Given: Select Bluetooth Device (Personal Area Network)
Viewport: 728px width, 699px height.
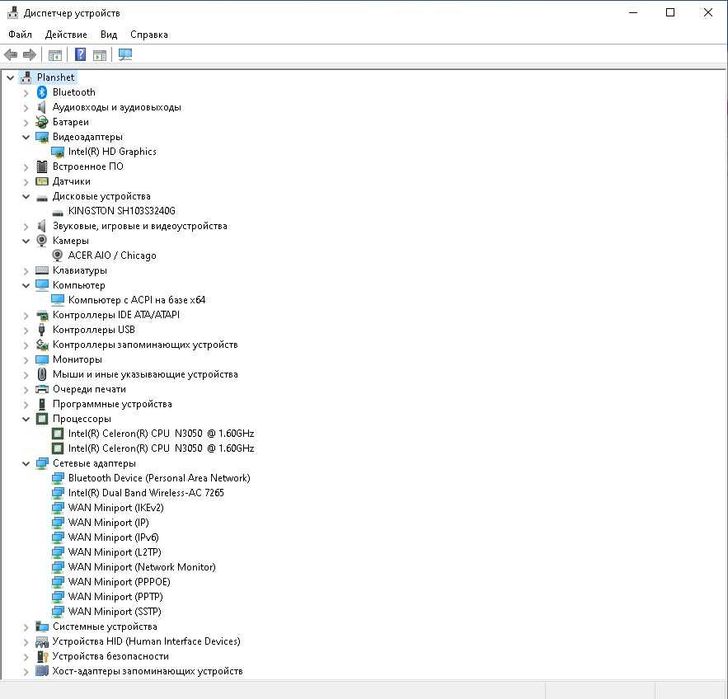Looking at the screenshot, I should pos(159,478).
